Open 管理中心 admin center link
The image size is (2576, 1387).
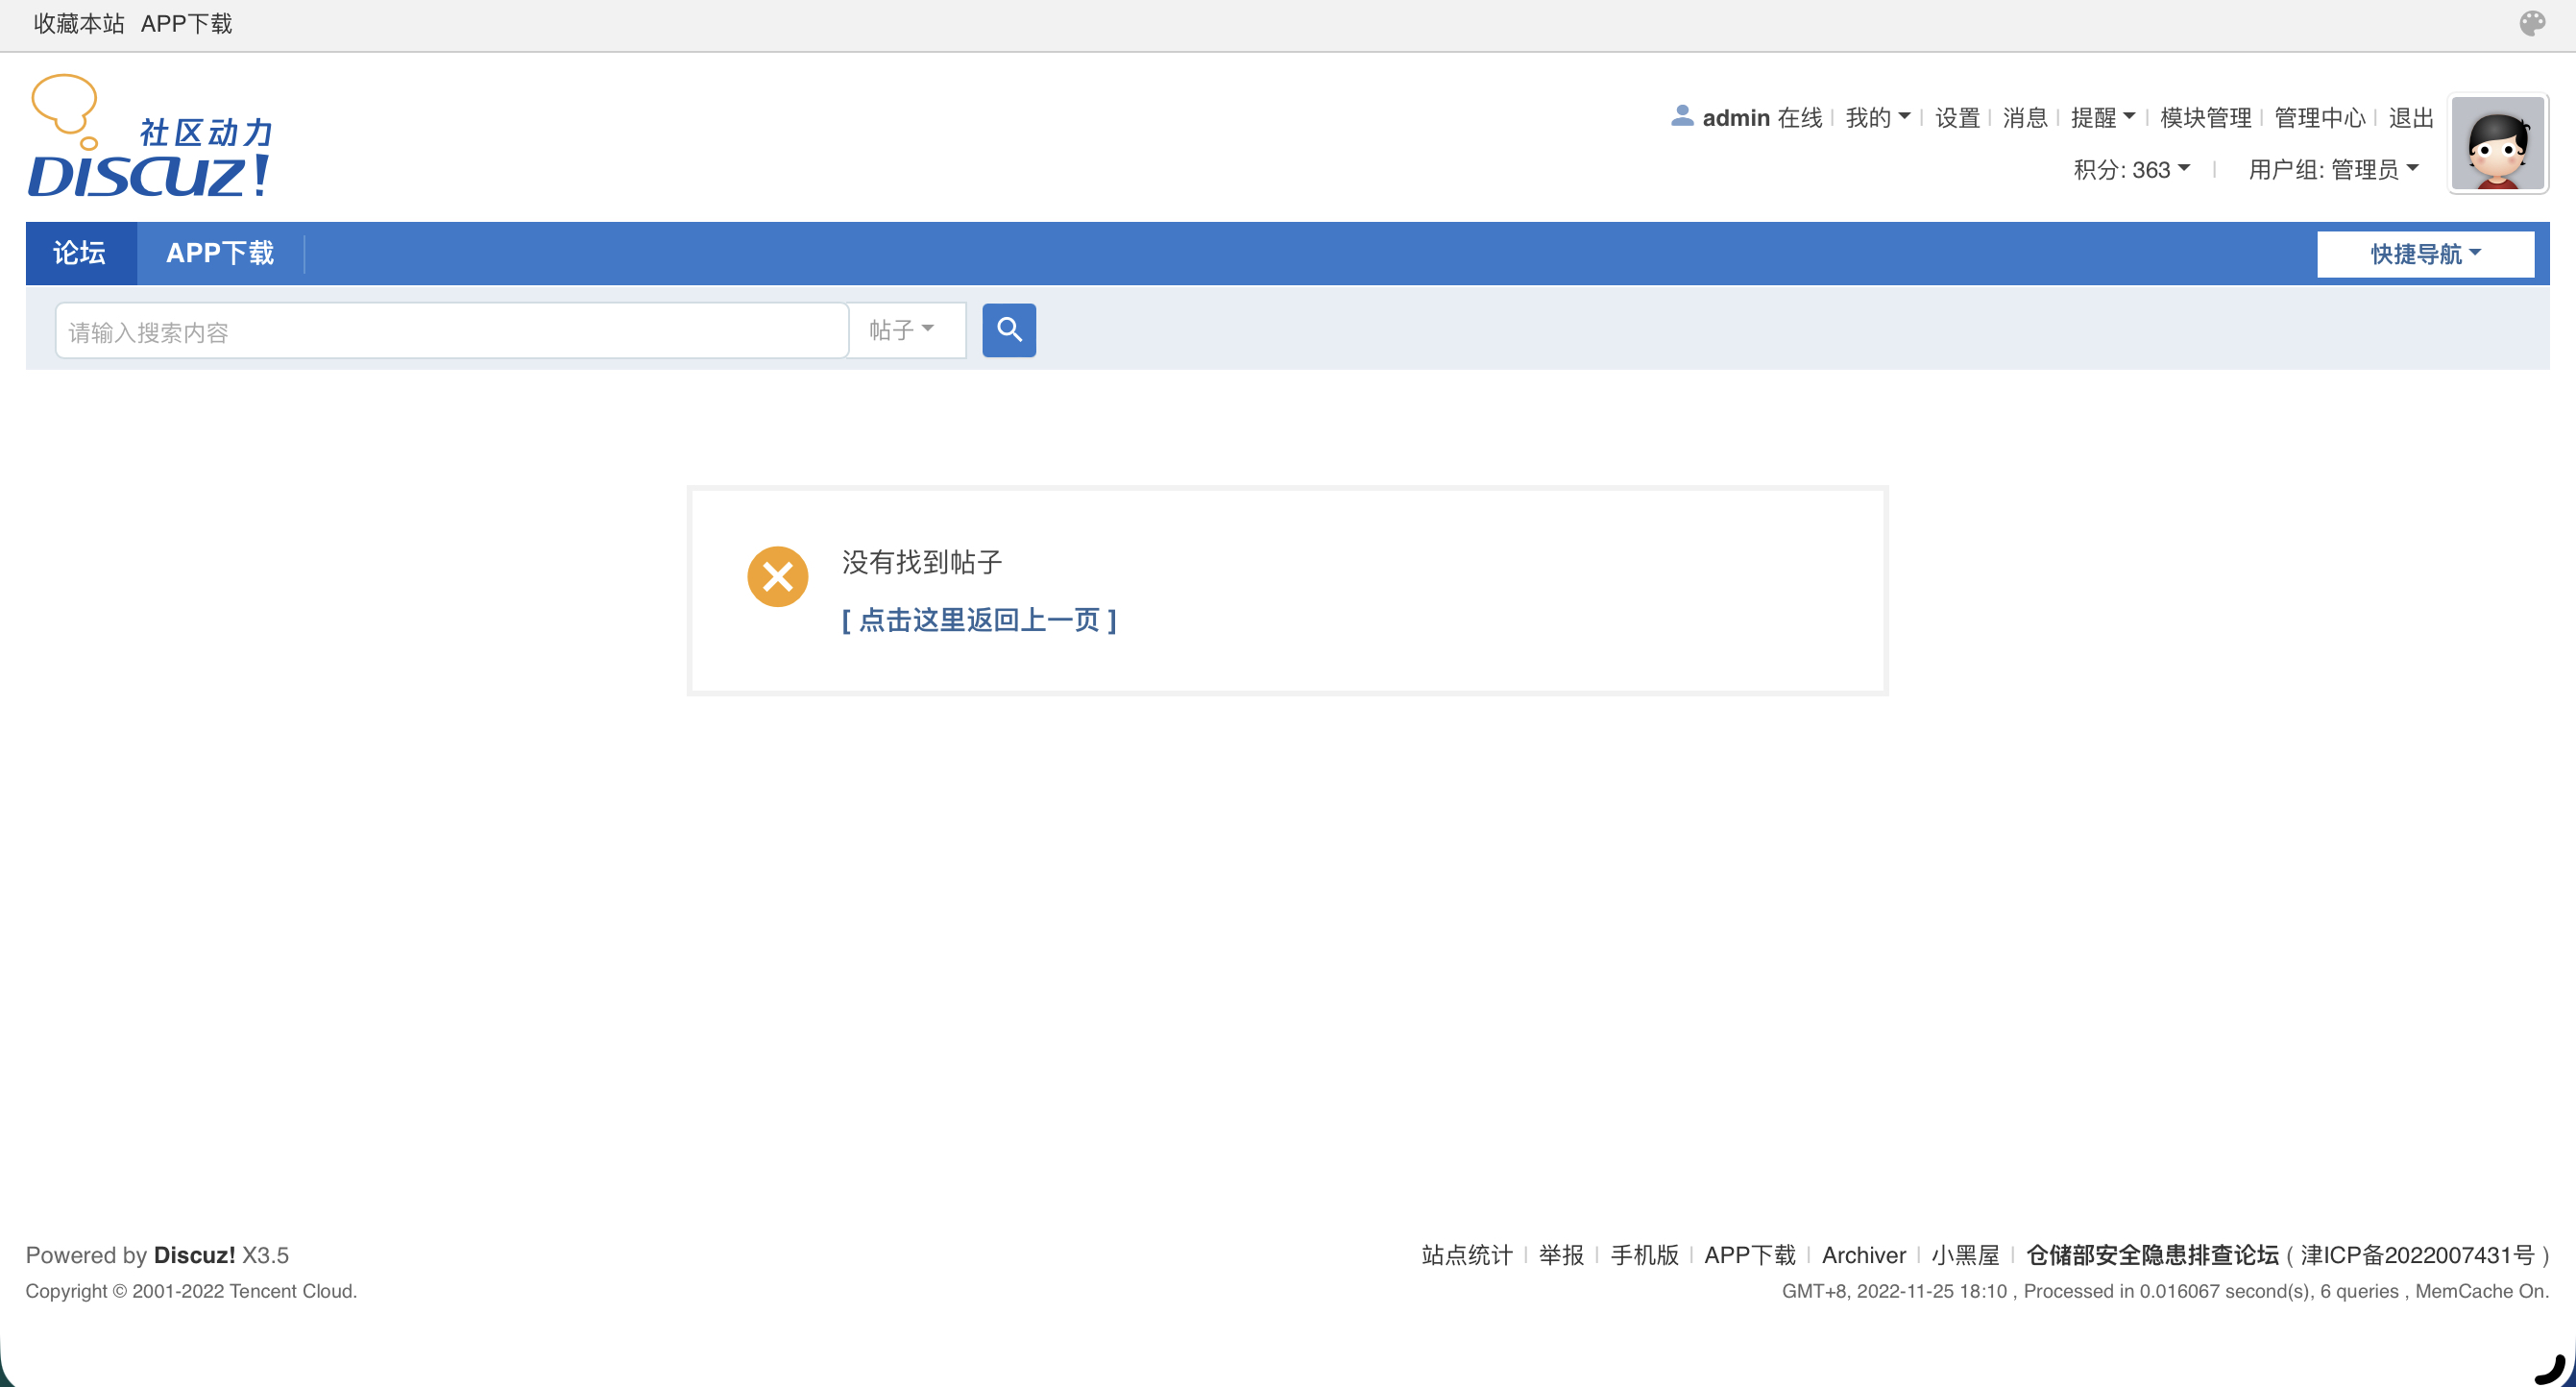point(2319,118)
